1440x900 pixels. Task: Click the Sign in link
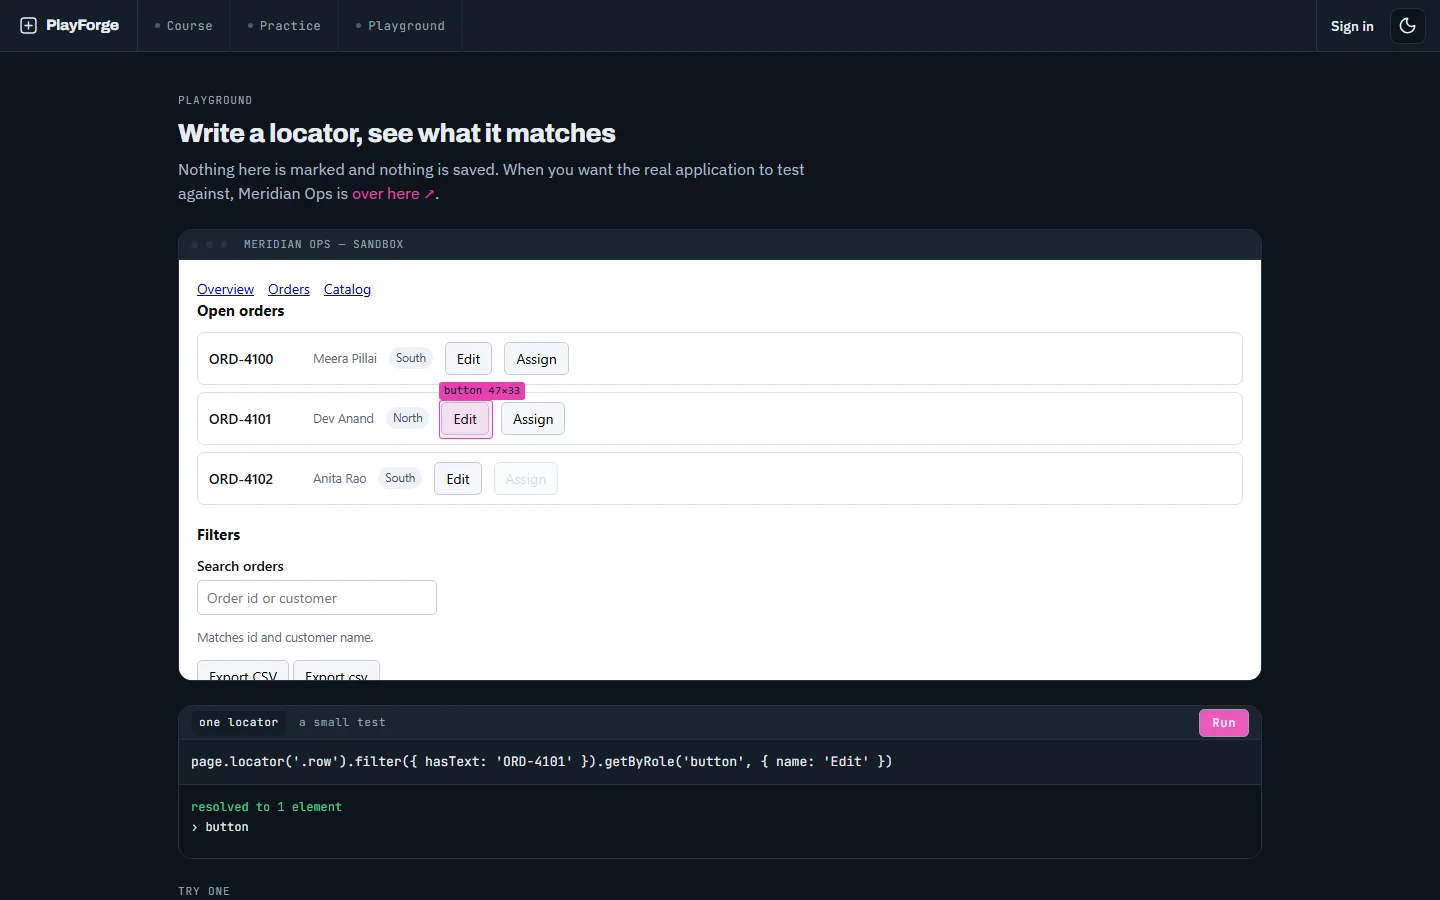pyautogui.click(x=1352, y=26)
